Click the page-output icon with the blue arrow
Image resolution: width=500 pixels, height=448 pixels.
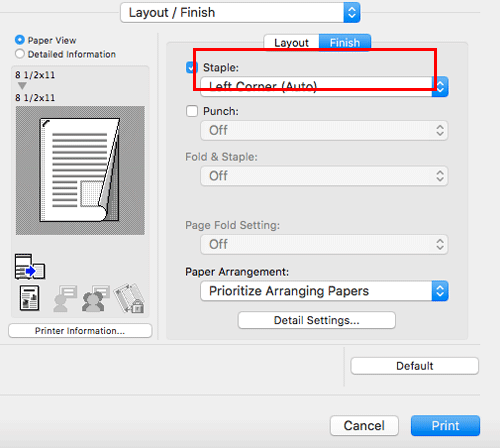point(30,267)
